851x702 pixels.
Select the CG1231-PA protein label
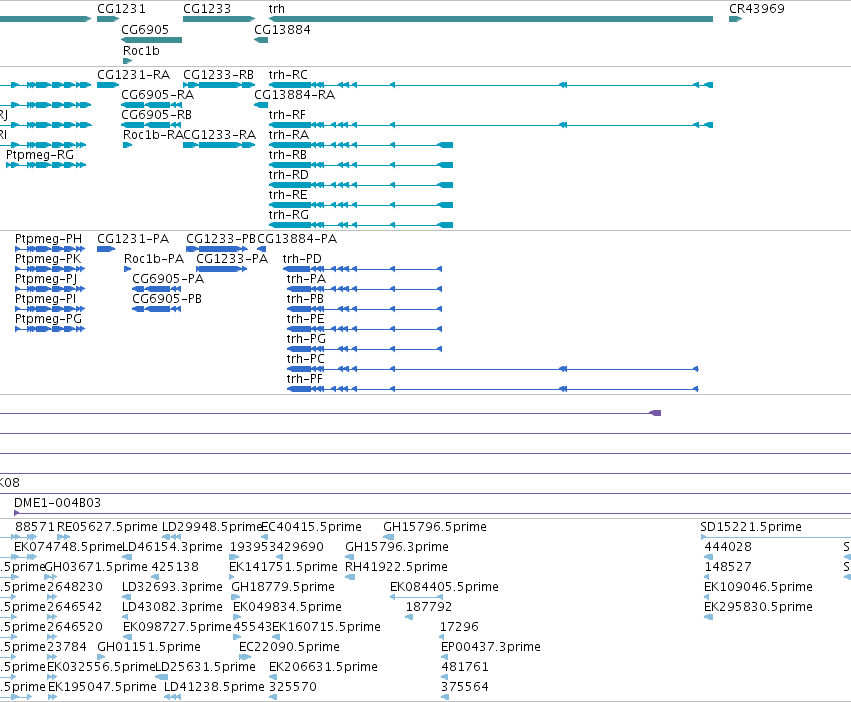pyautogui.click(x=133, y=239)
